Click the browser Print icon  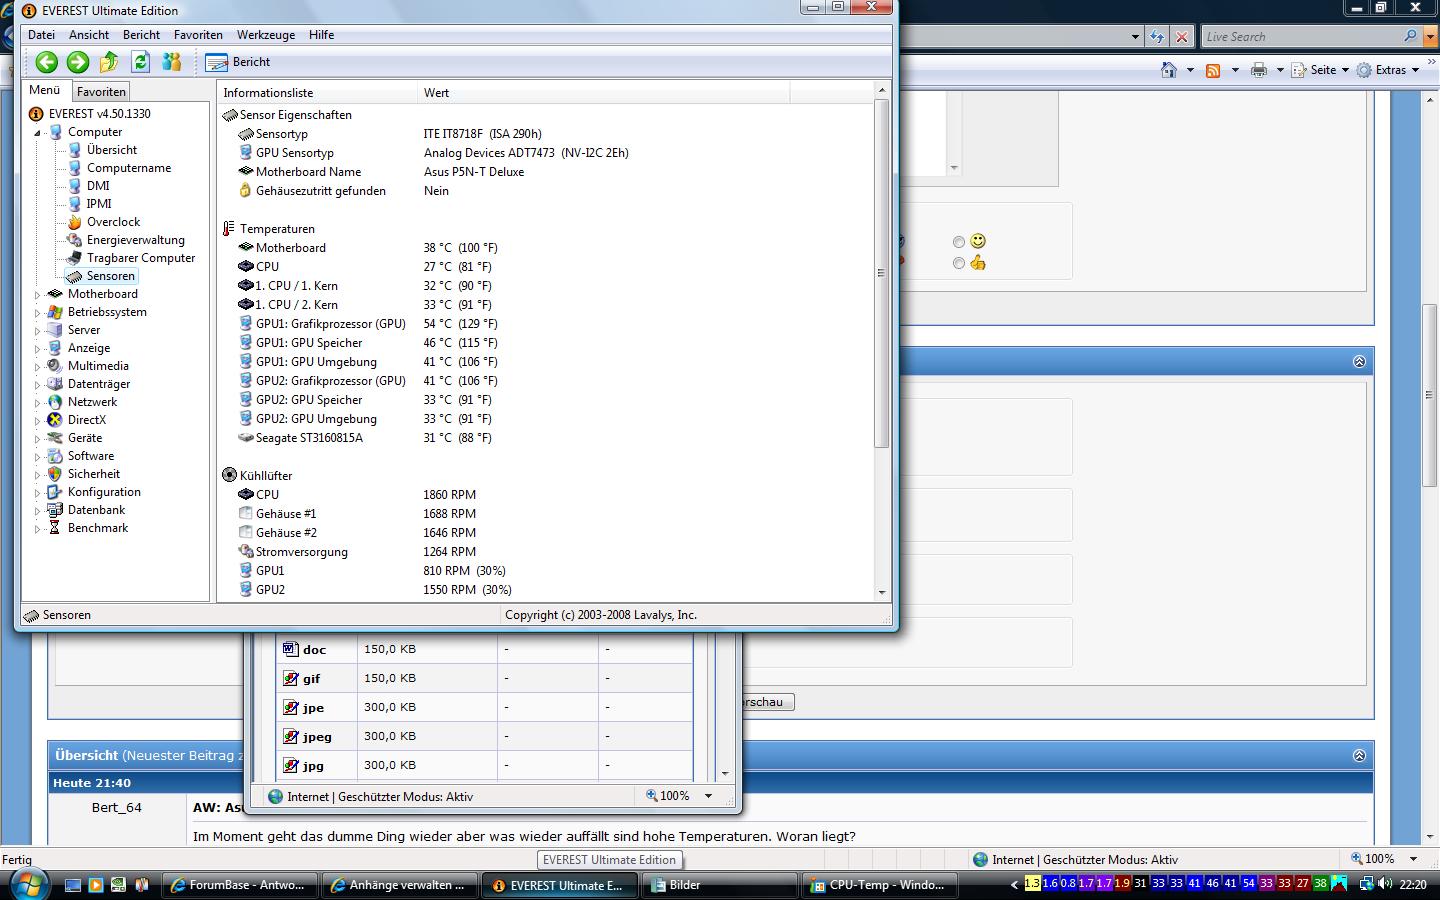tap(1259, 70)
